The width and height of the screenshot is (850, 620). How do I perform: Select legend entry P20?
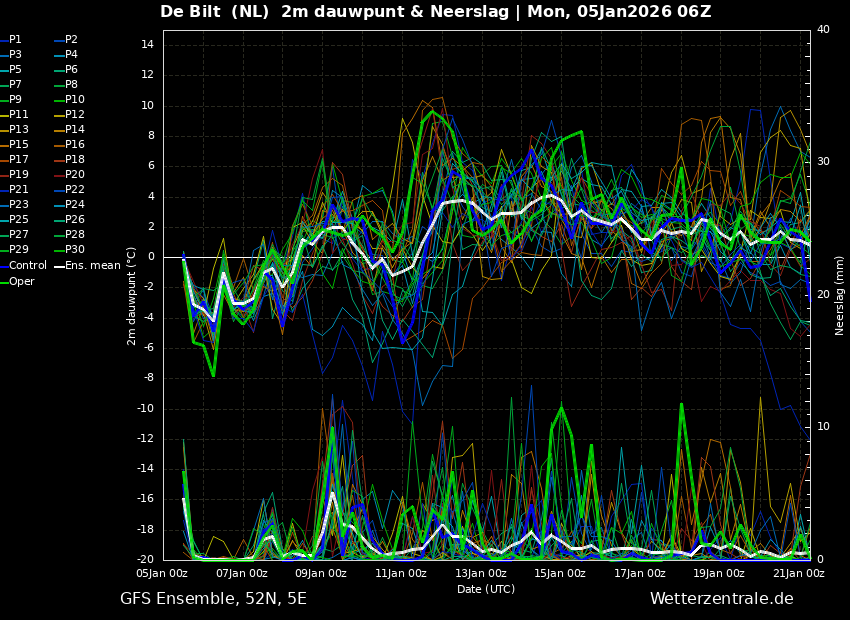pos(70,175)
